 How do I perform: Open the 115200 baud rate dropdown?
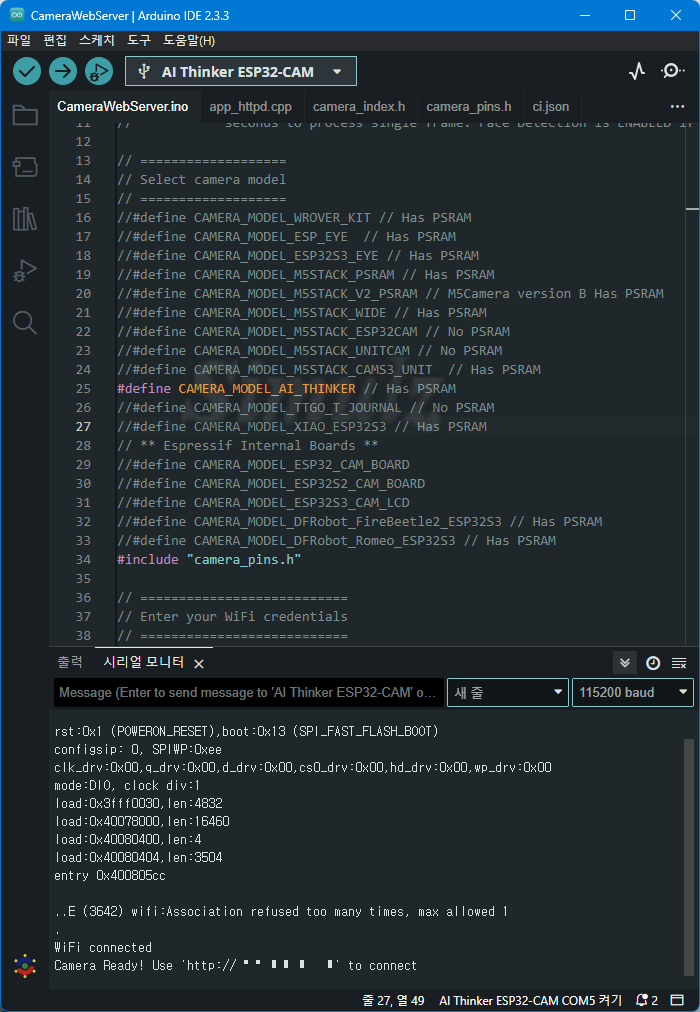[x=633, y=693]
